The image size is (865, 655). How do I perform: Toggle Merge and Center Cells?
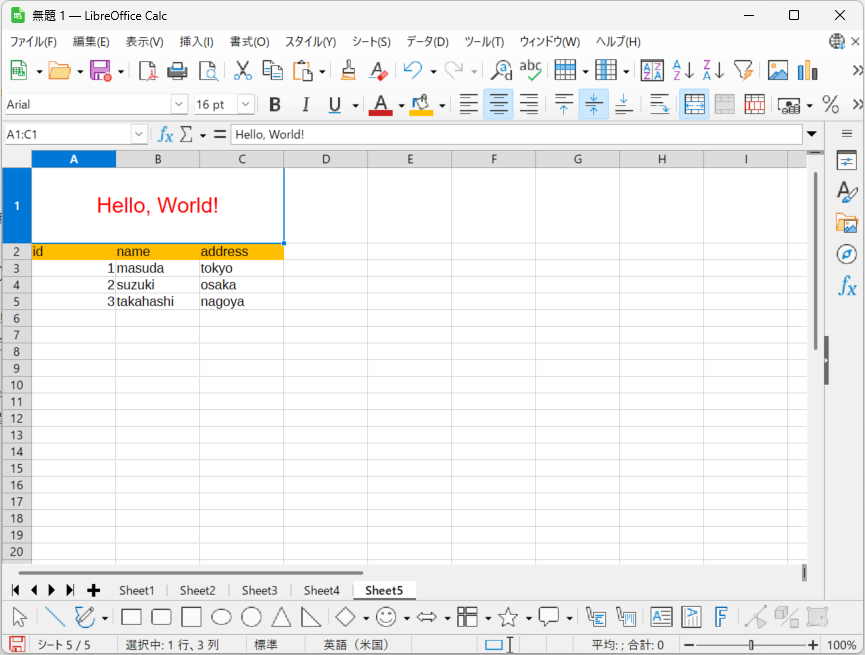point(694,104)
